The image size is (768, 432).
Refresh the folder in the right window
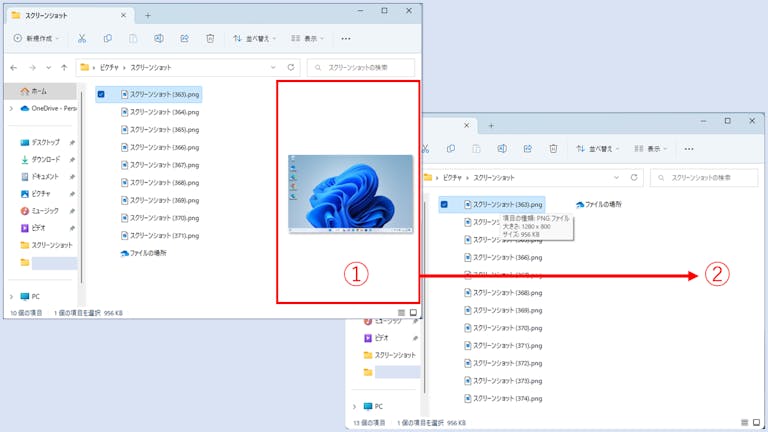pos(634,178)
